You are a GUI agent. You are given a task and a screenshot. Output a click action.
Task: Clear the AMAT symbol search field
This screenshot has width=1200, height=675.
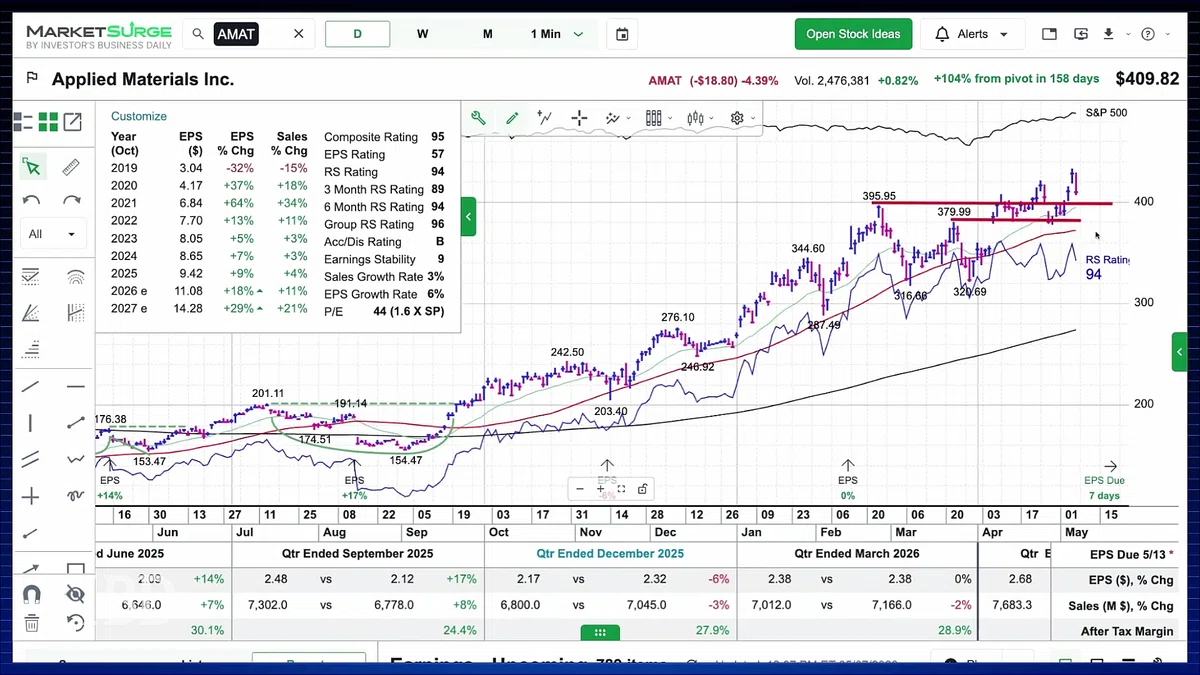point(298,34)
